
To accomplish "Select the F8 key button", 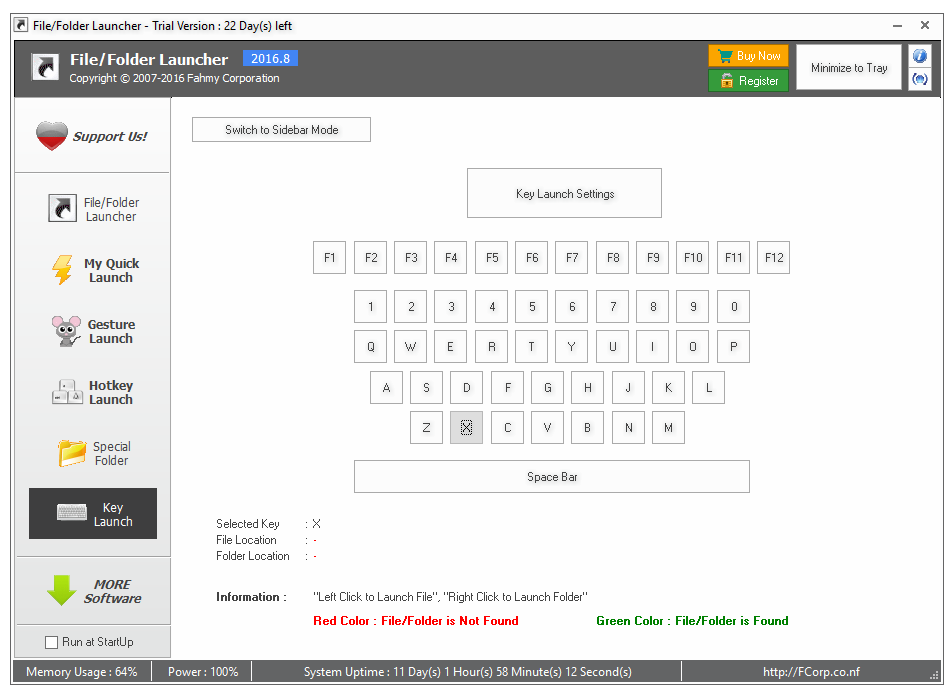I will (x=613, y=258).
